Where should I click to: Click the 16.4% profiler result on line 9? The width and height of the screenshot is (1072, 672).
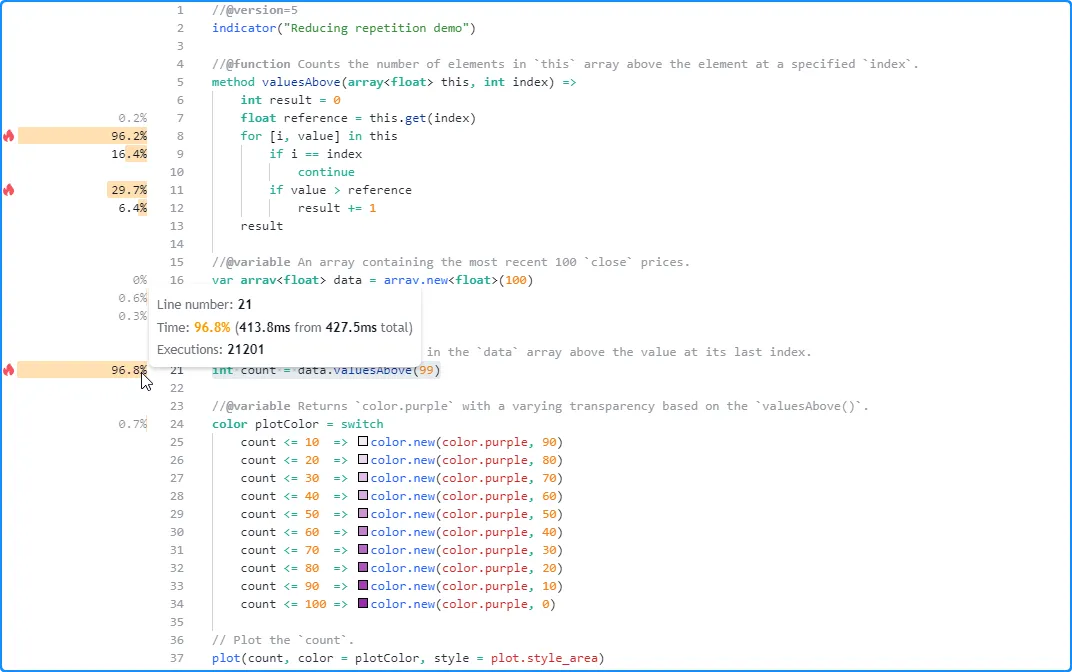click(130, 154)
